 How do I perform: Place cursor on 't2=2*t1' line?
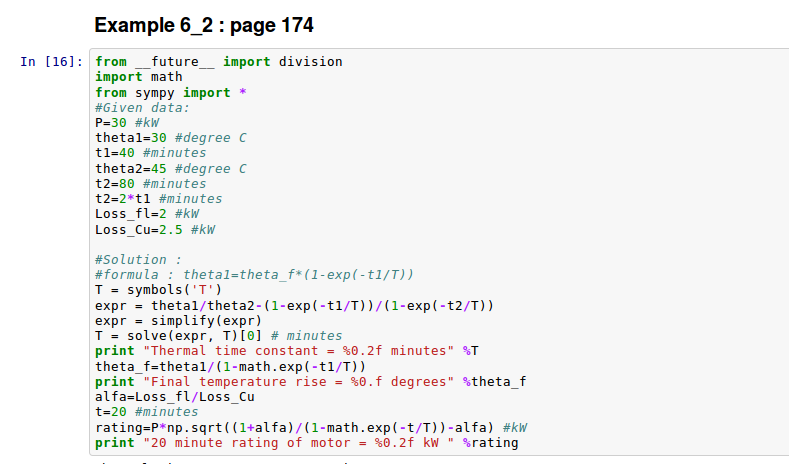click(x=158, y=199)
